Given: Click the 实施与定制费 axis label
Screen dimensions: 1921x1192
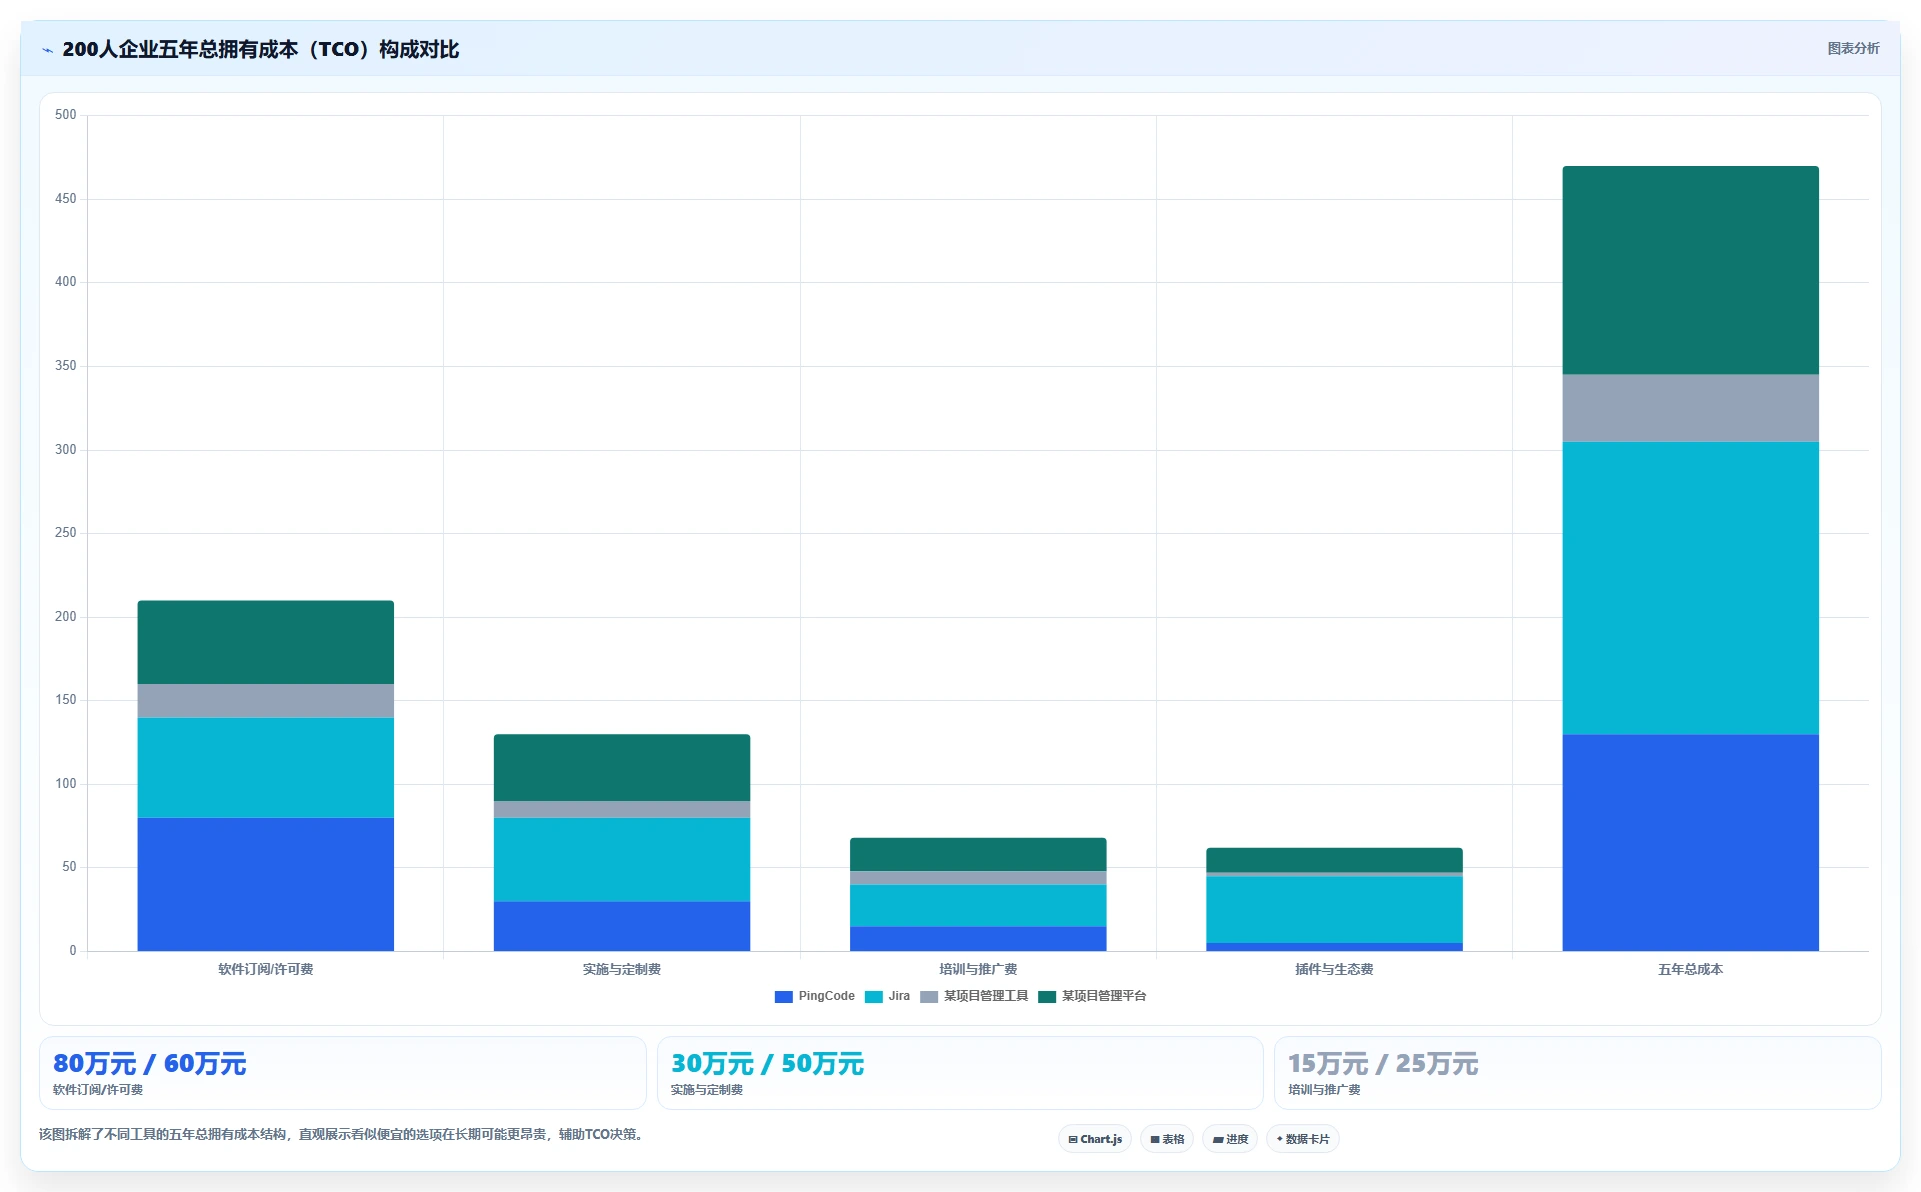Looking at the screenshot, I should [622, 969].
